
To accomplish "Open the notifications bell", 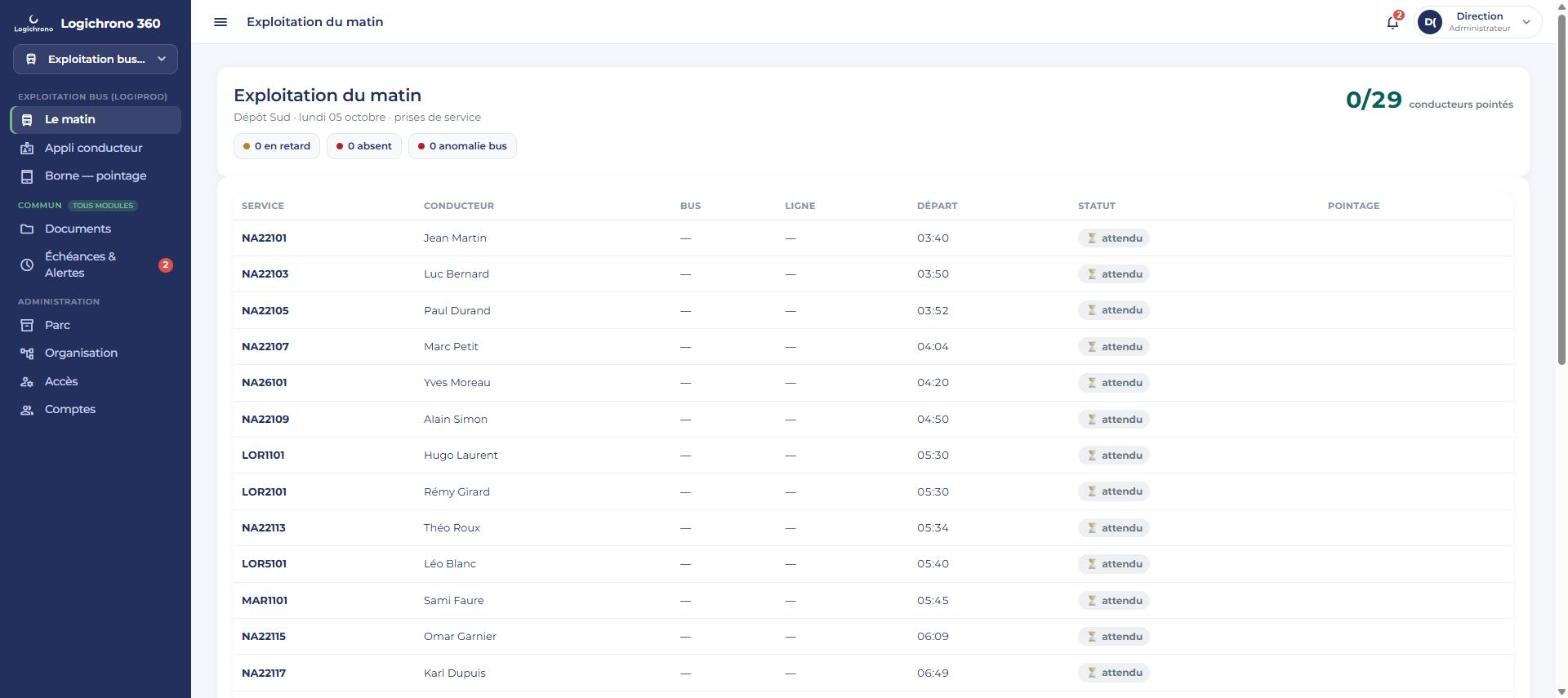I will 1393,22.
